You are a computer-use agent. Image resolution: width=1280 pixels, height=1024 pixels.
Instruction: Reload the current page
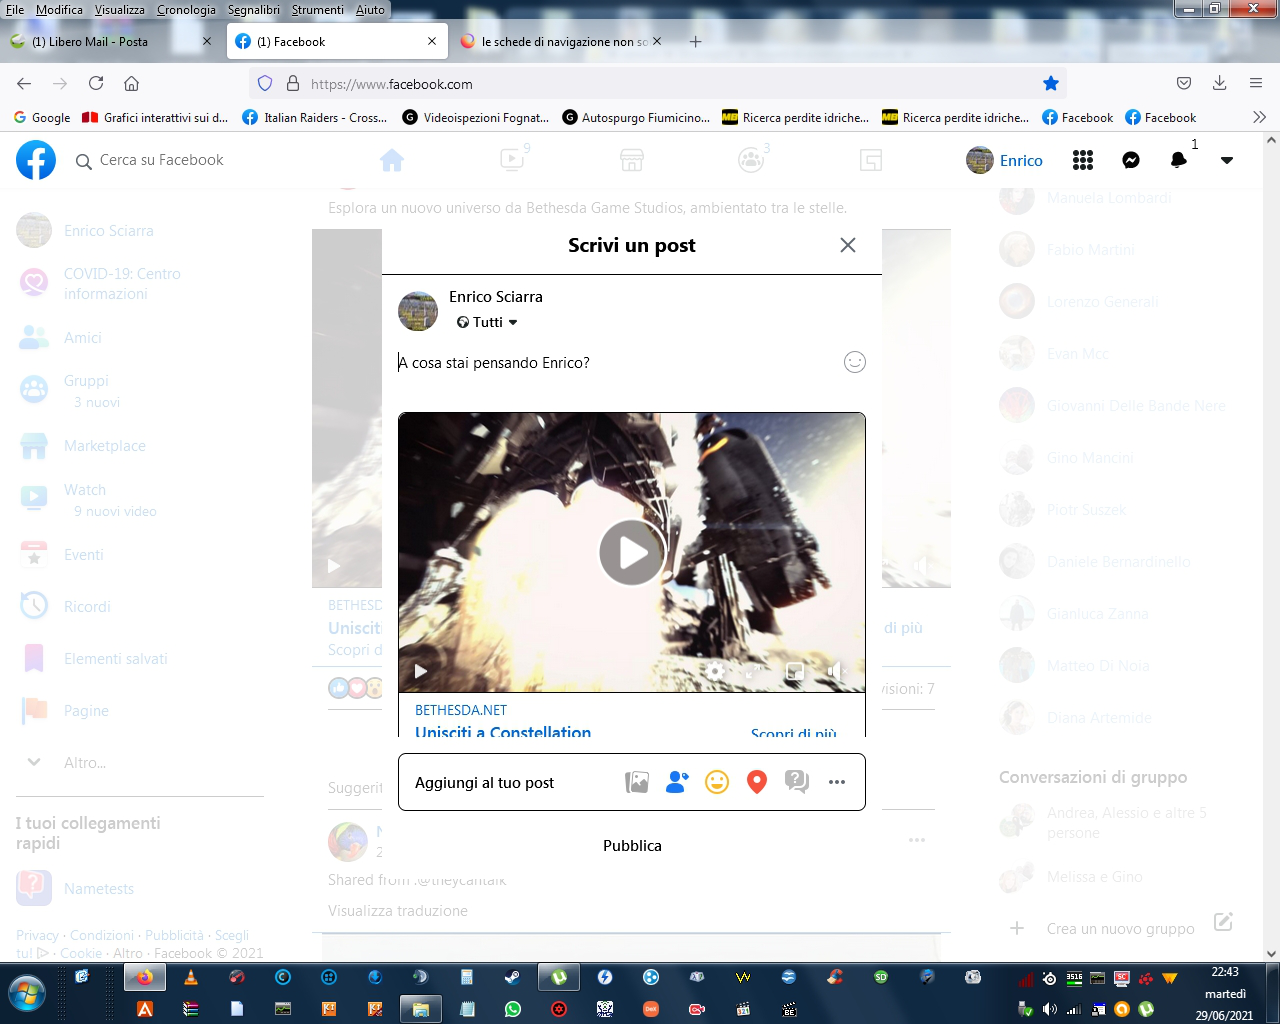pyautogui.click(x=96, y=84)
